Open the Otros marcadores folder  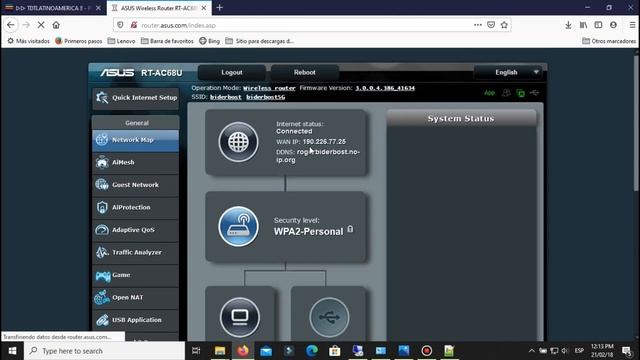[609, 41]
